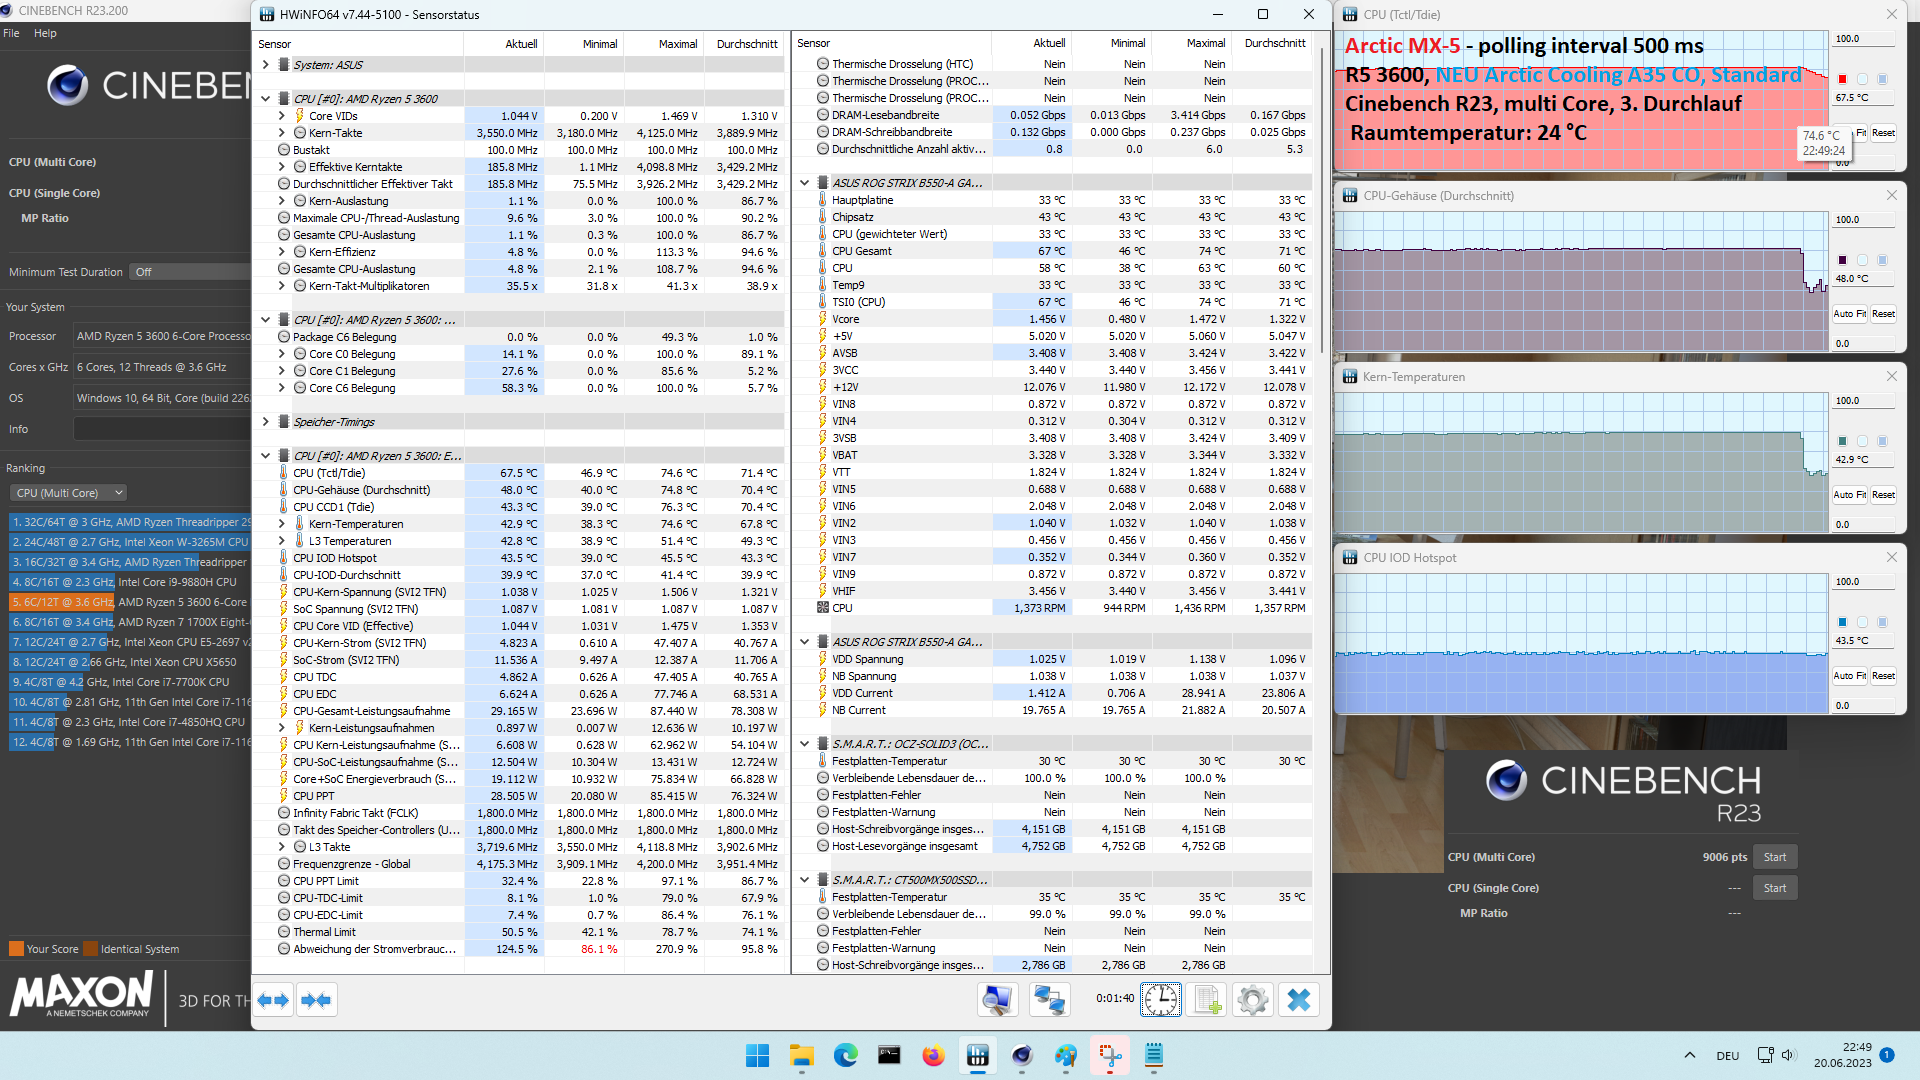Click the blue X close sensors icon
Viewport: 1920px width, 1080px height.
click(x=1298, y=1000)
